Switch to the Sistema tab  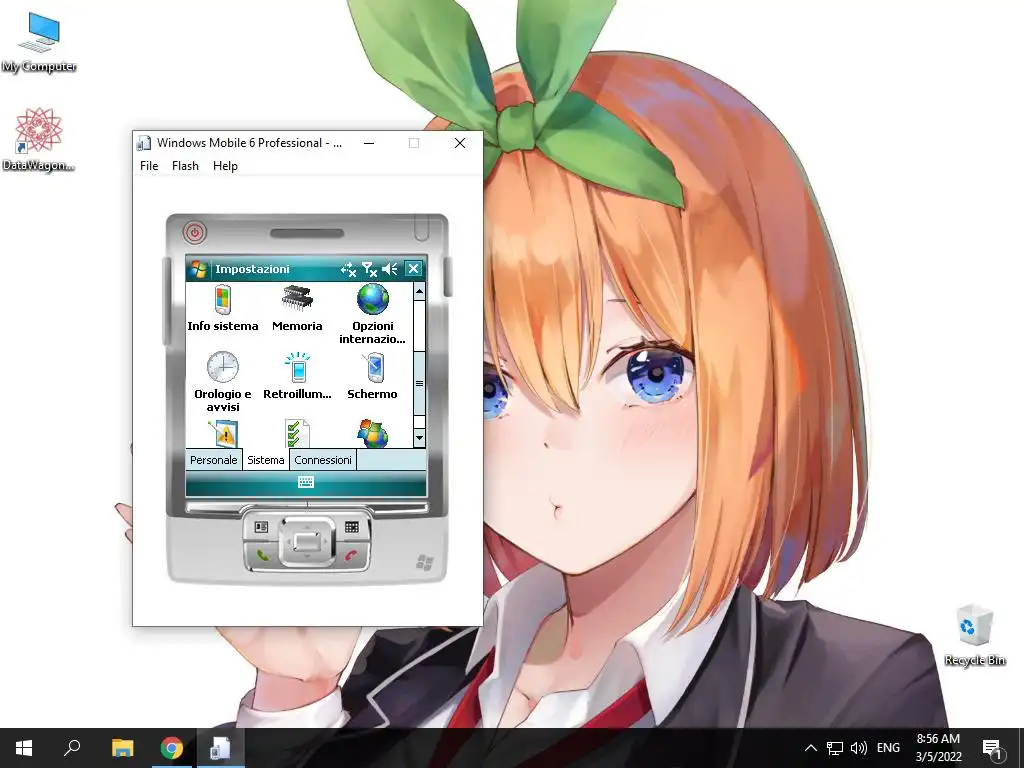coord(266,460)
